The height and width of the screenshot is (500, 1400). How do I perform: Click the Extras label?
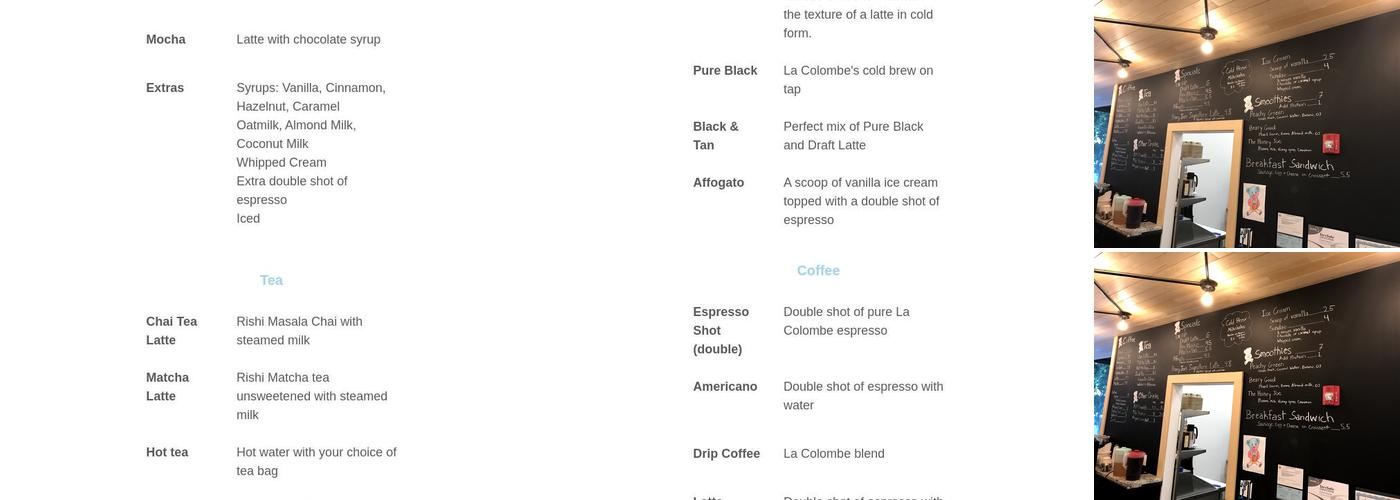point(165,88)
